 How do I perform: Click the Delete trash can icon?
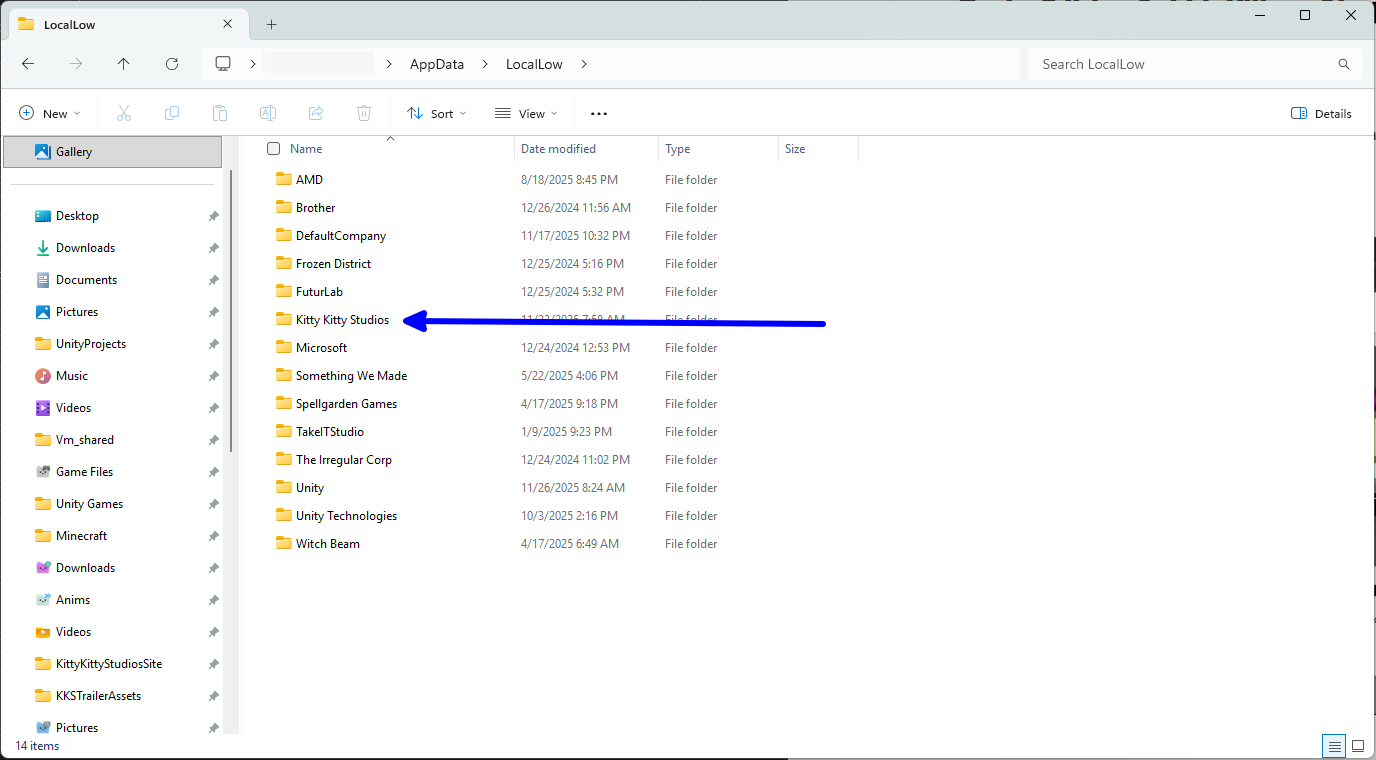click(x=364, y=114)
